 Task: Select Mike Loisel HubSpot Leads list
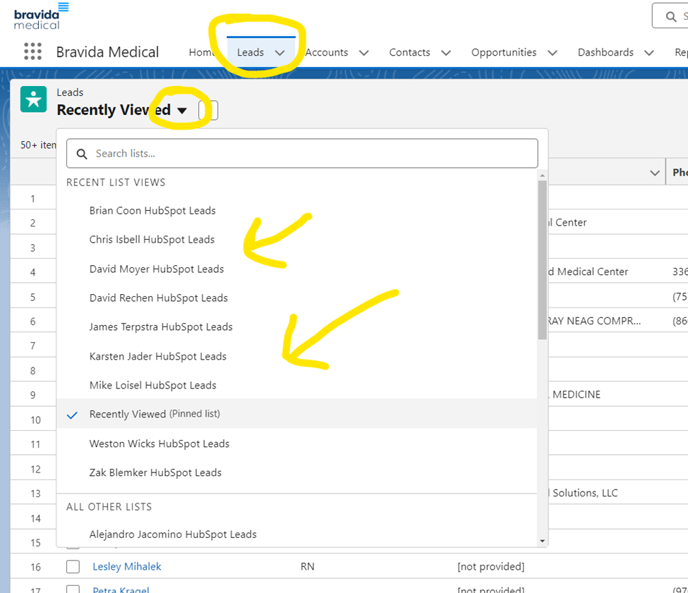pyautogui.click(x=297, y=385)
